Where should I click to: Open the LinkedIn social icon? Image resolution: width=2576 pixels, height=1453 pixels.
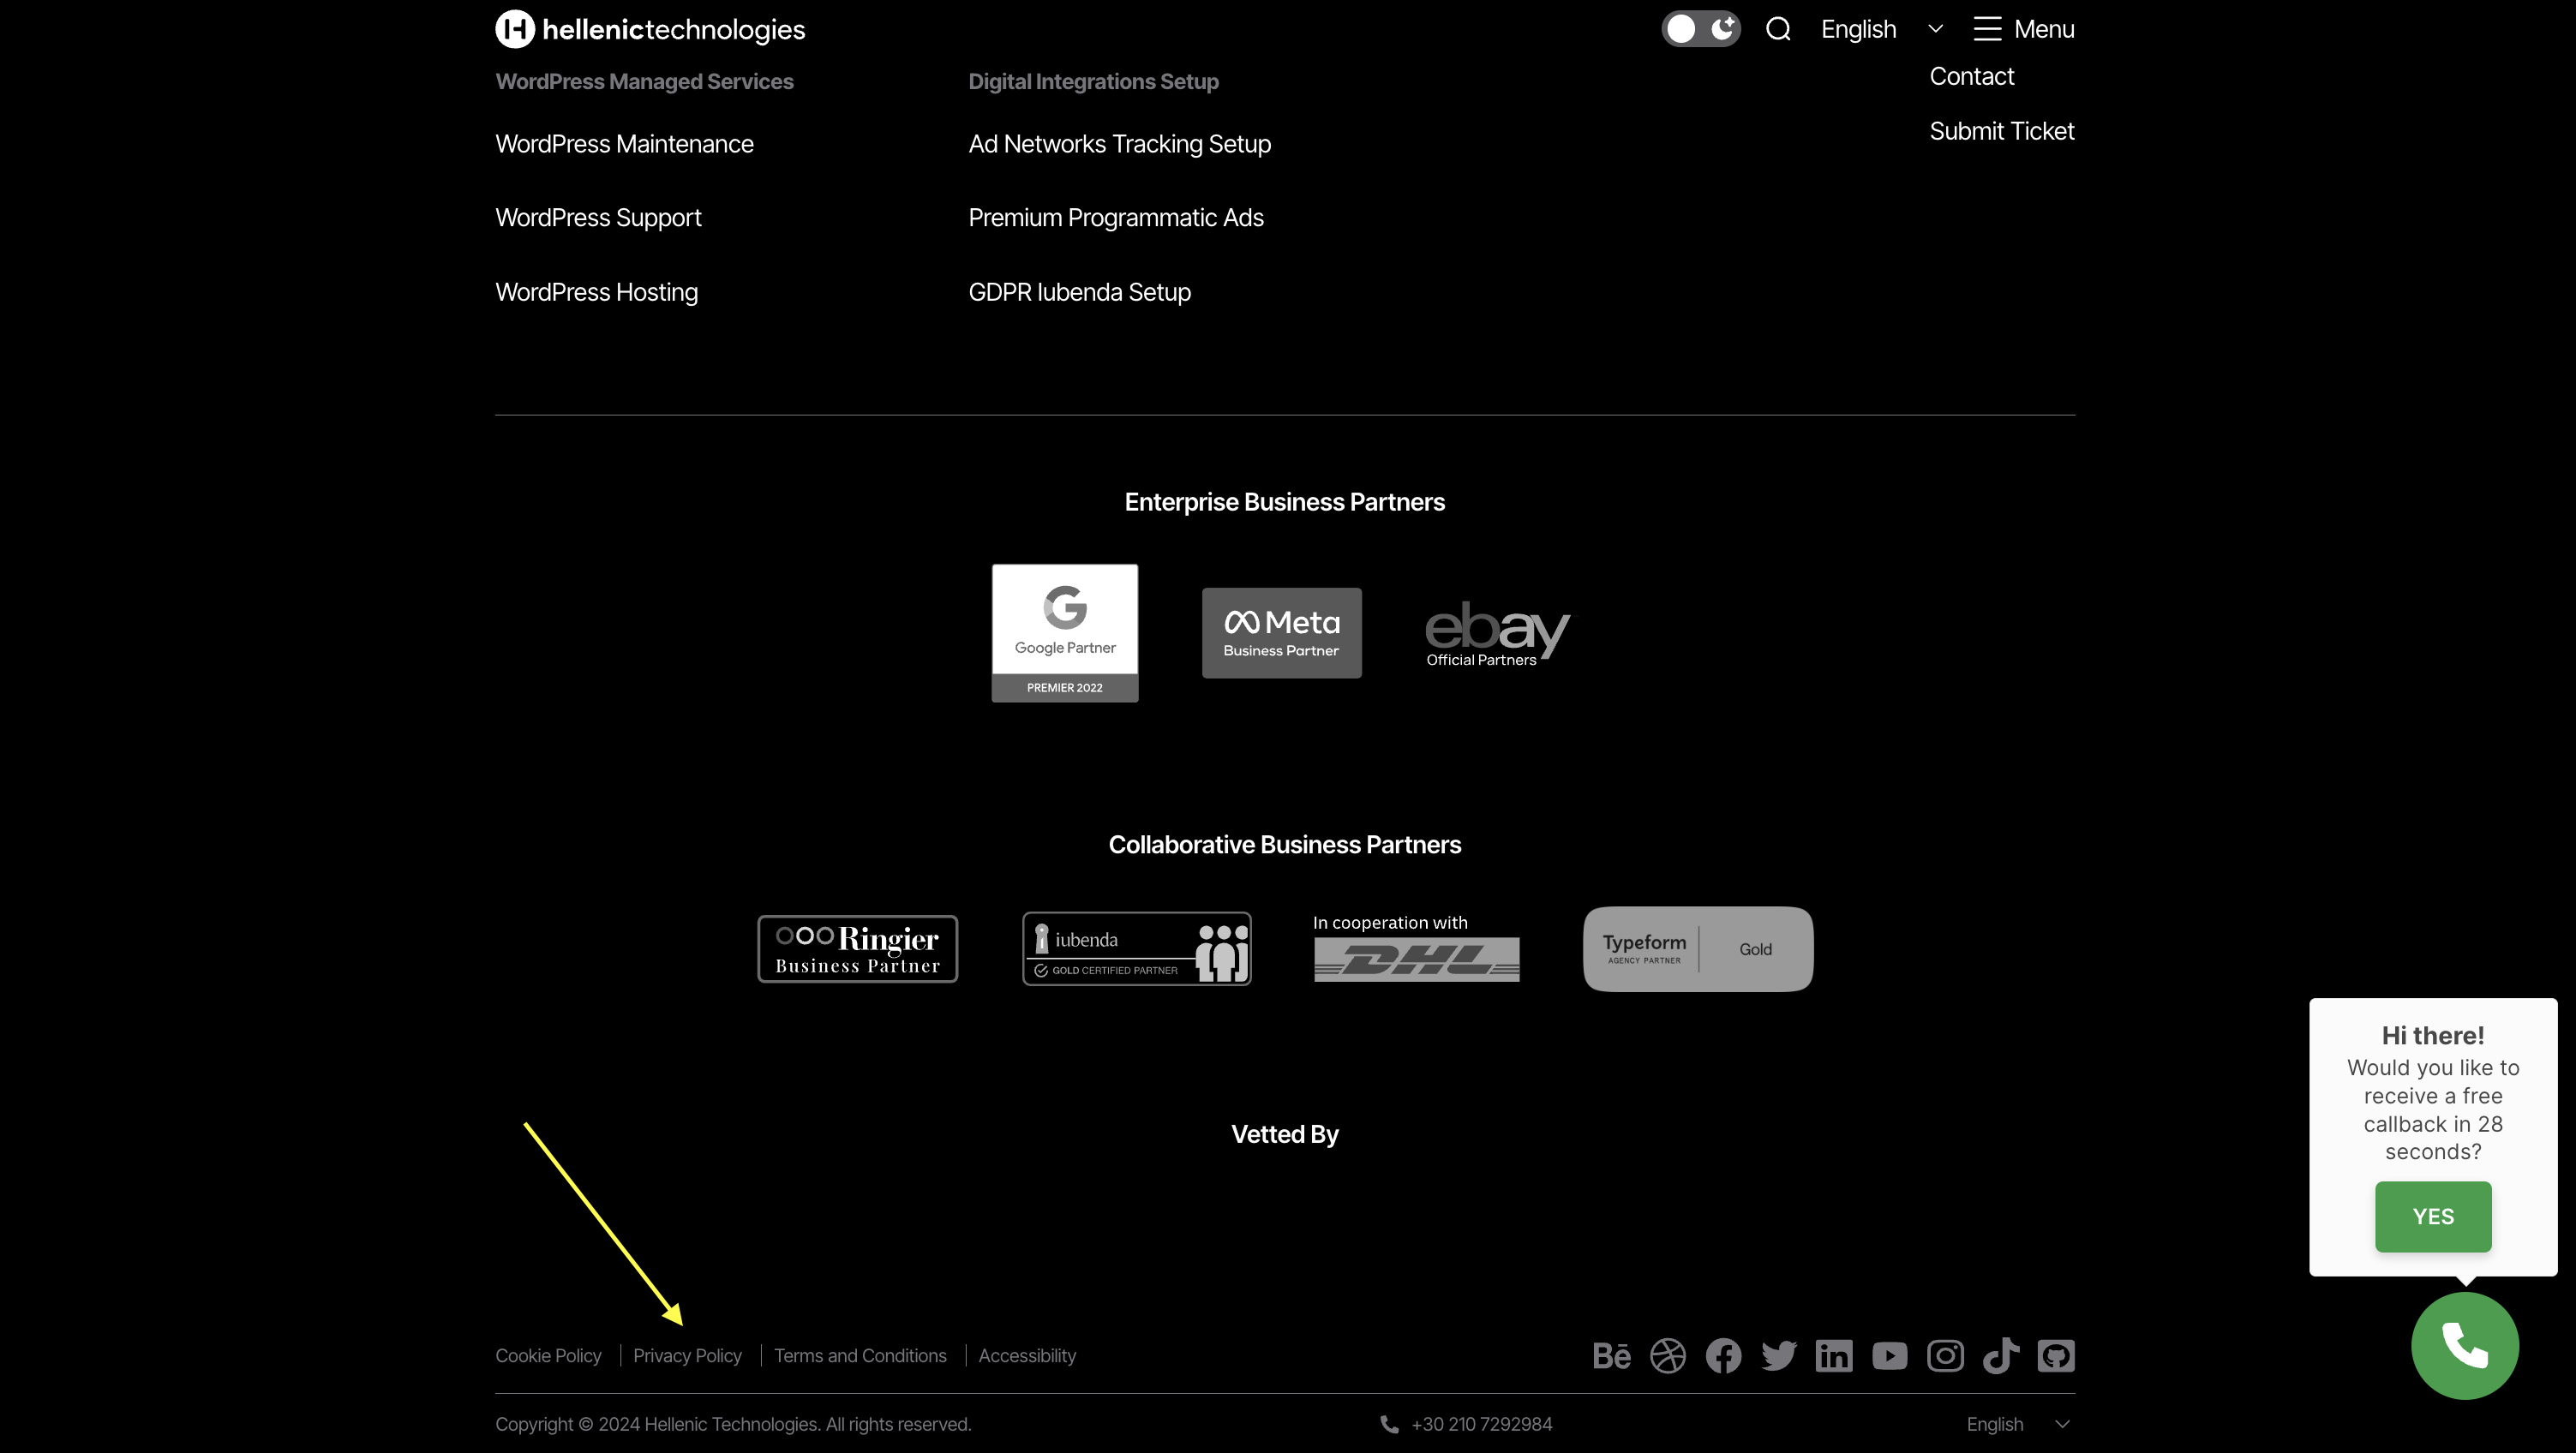click(1834, 1356)
